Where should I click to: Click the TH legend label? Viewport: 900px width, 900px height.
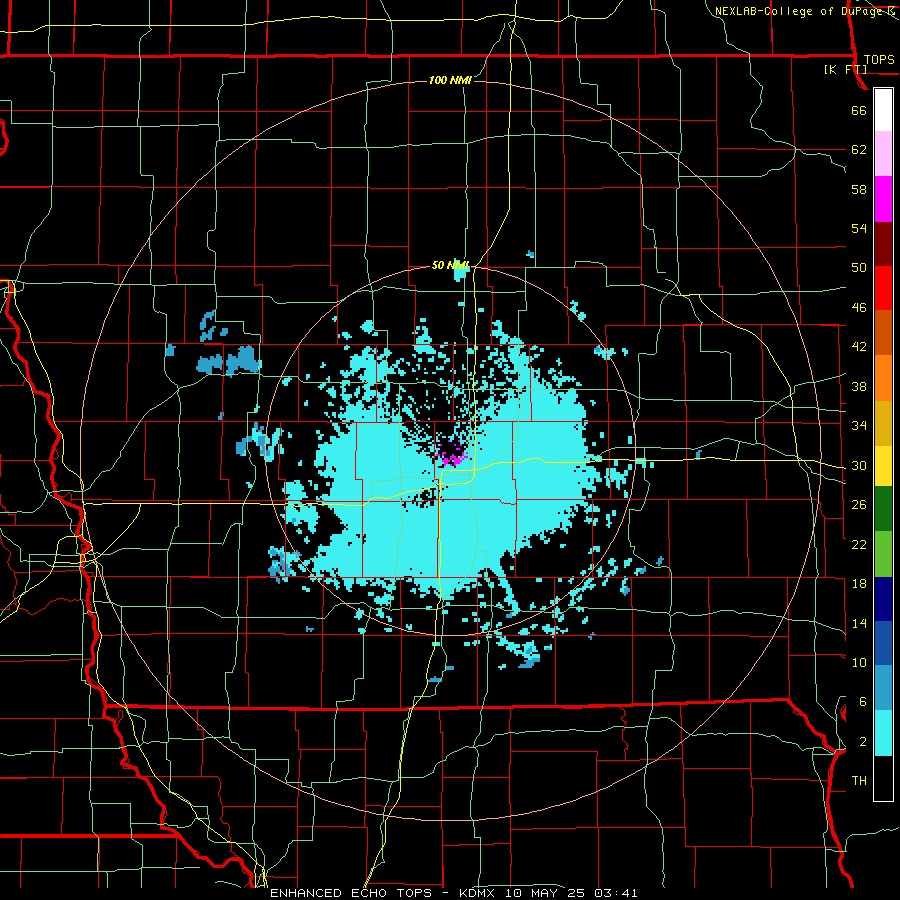point(859,781)
